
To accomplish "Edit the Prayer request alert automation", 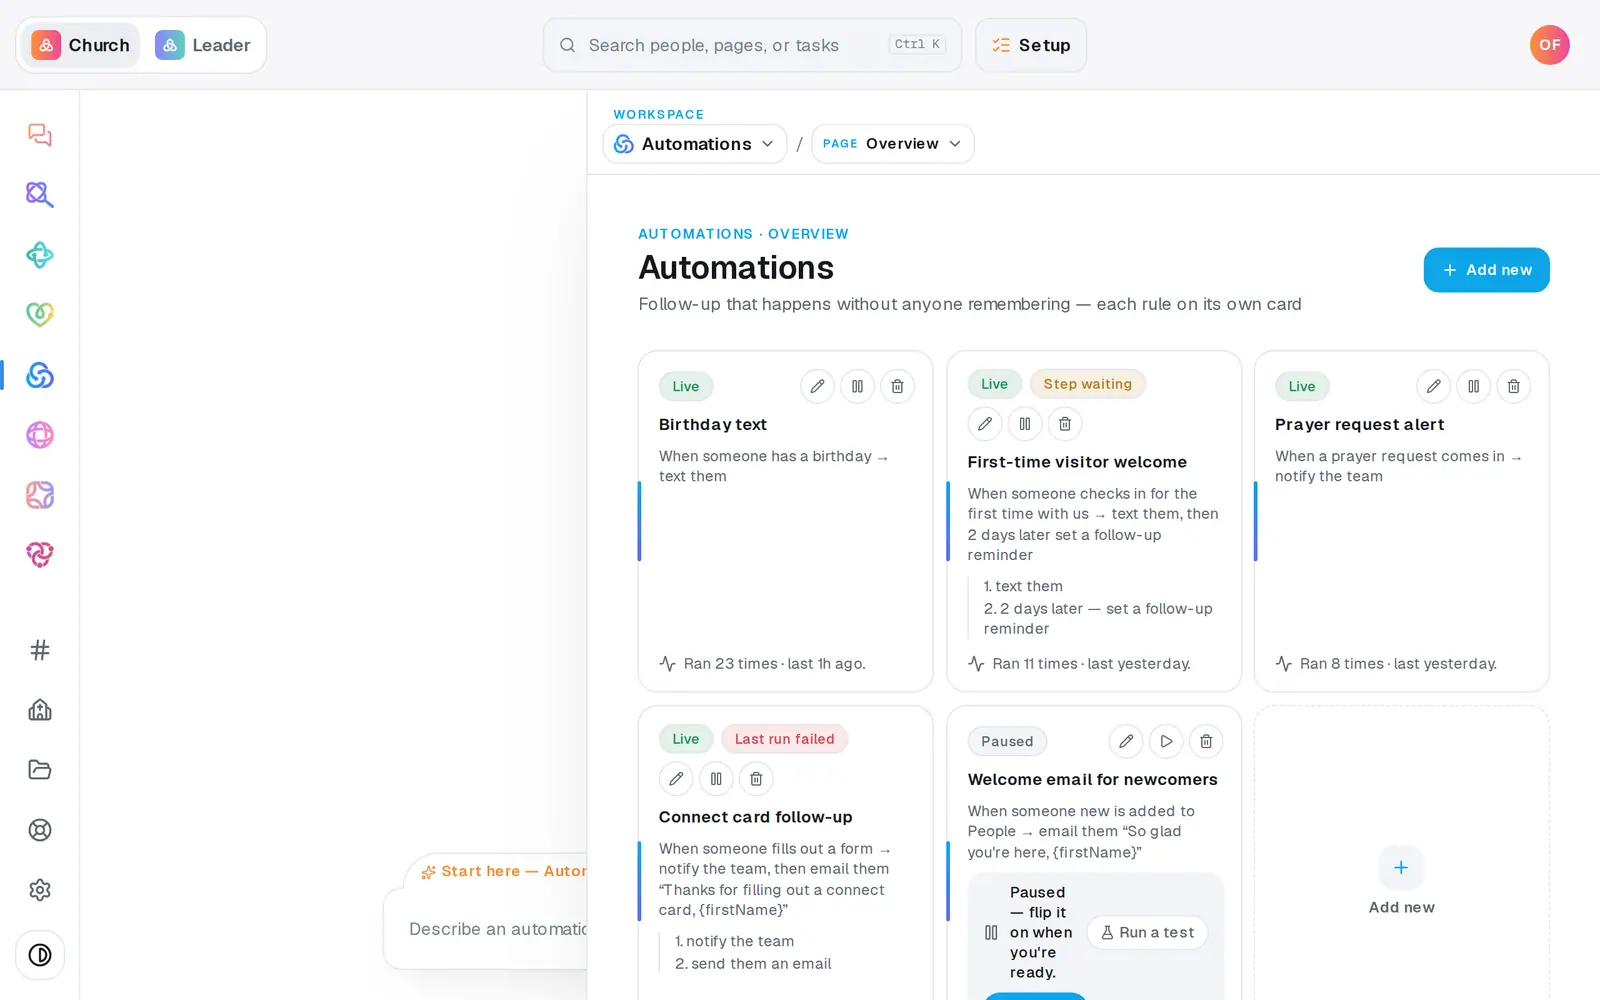I will click(1433, 386).
